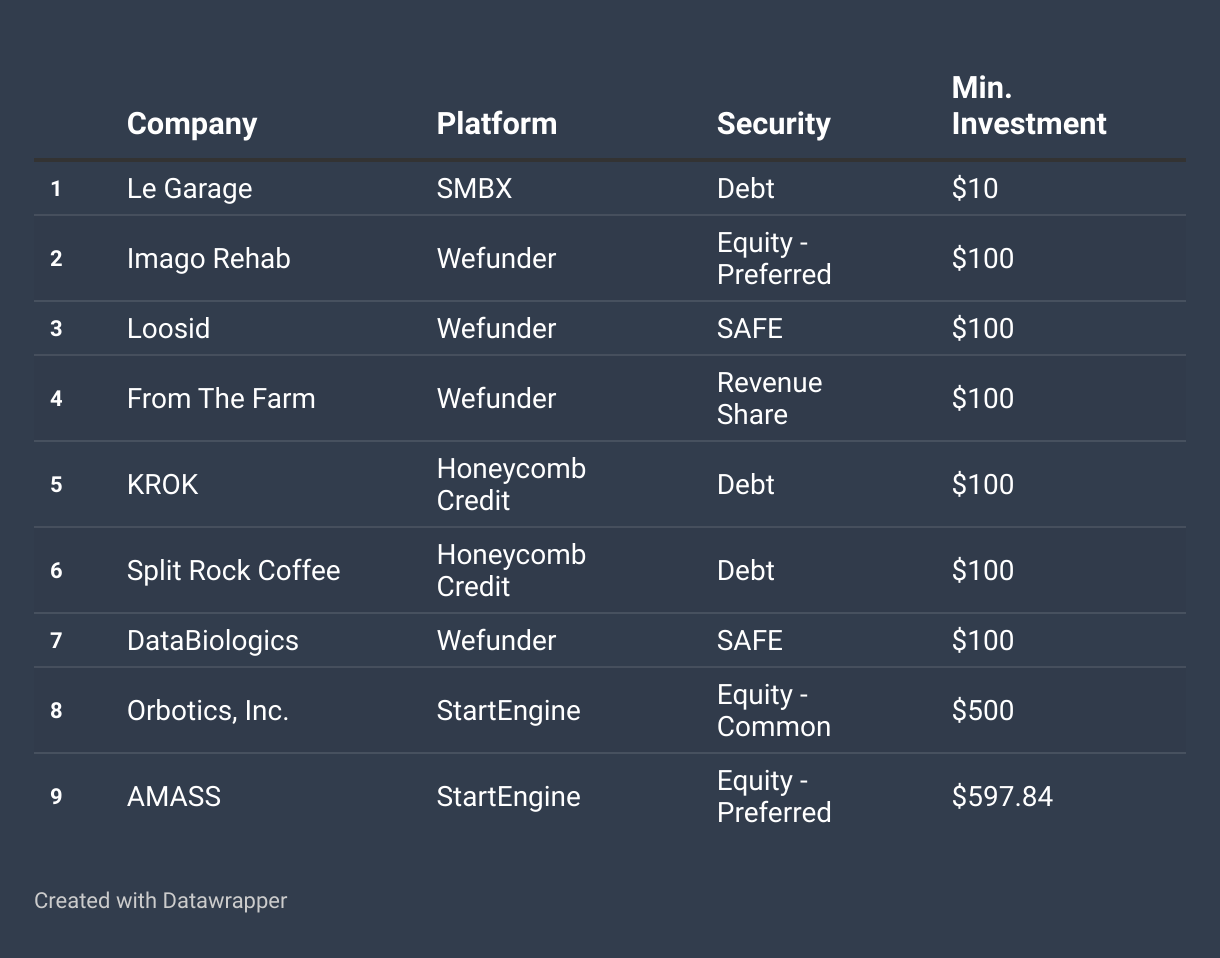Open the Created with Datawrapper link
Screen dimensions: 1220x958
[160, 901]
